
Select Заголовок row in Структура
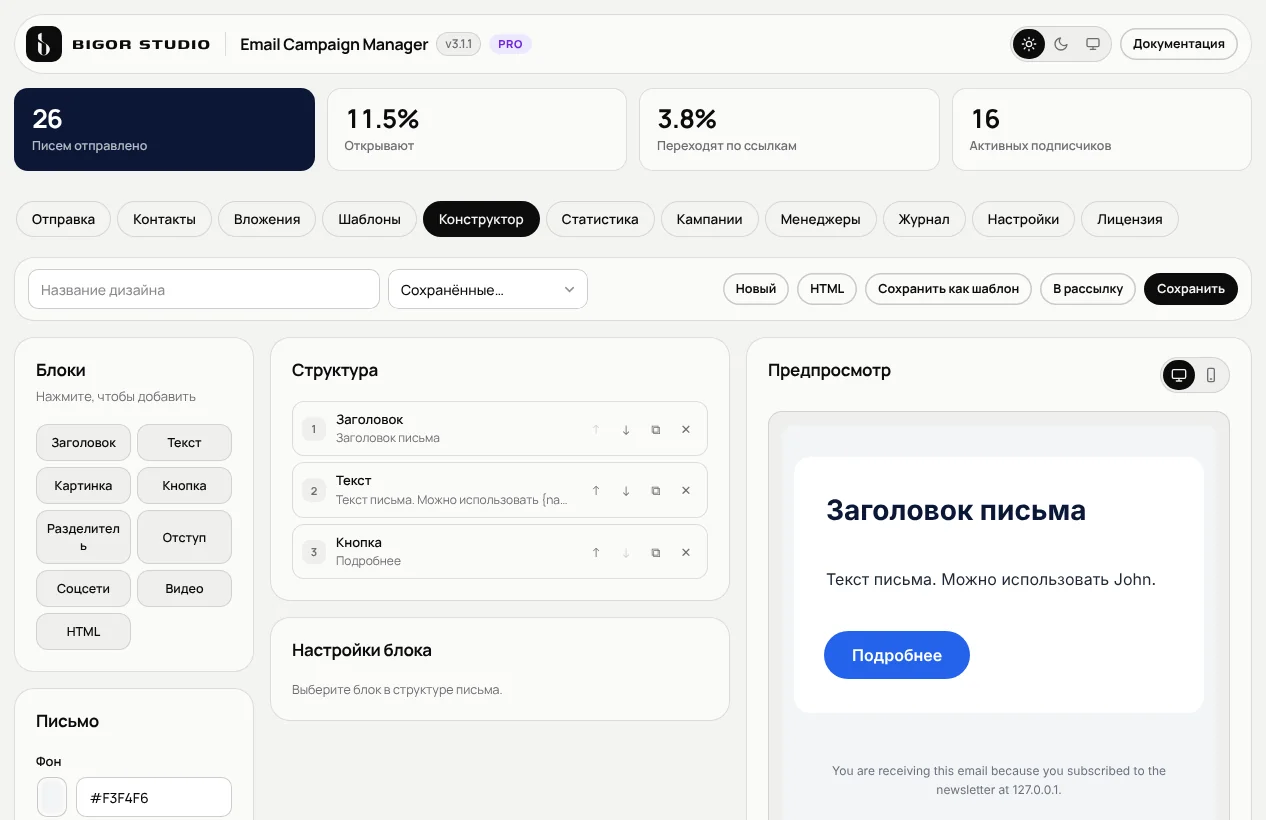(500, 429)
